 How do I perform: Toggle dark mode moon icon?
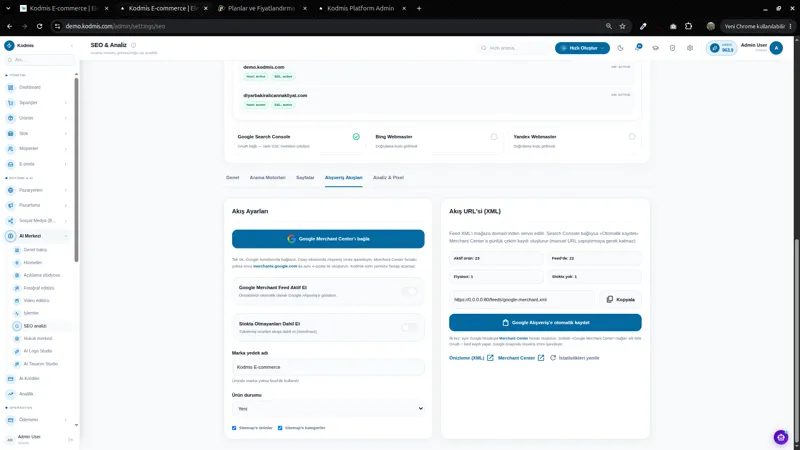(x=620, y=48)
